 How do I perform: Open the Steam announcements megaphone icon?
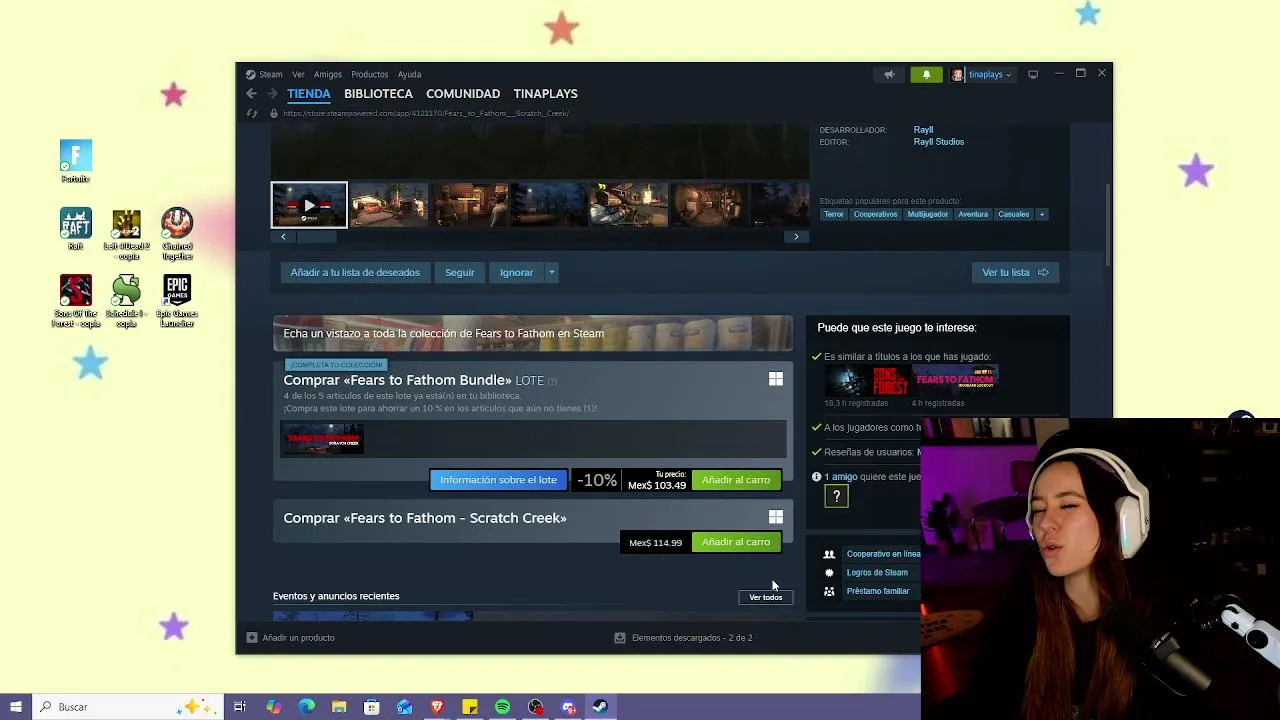(x=889, y=74)
